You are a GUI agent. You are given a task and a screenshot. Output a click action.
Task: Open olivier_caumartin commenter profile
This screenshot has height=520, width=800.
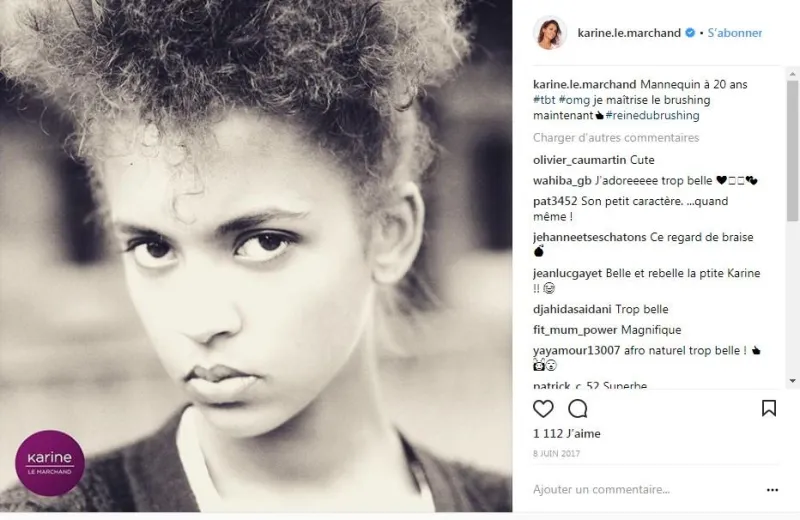point(579,160)
